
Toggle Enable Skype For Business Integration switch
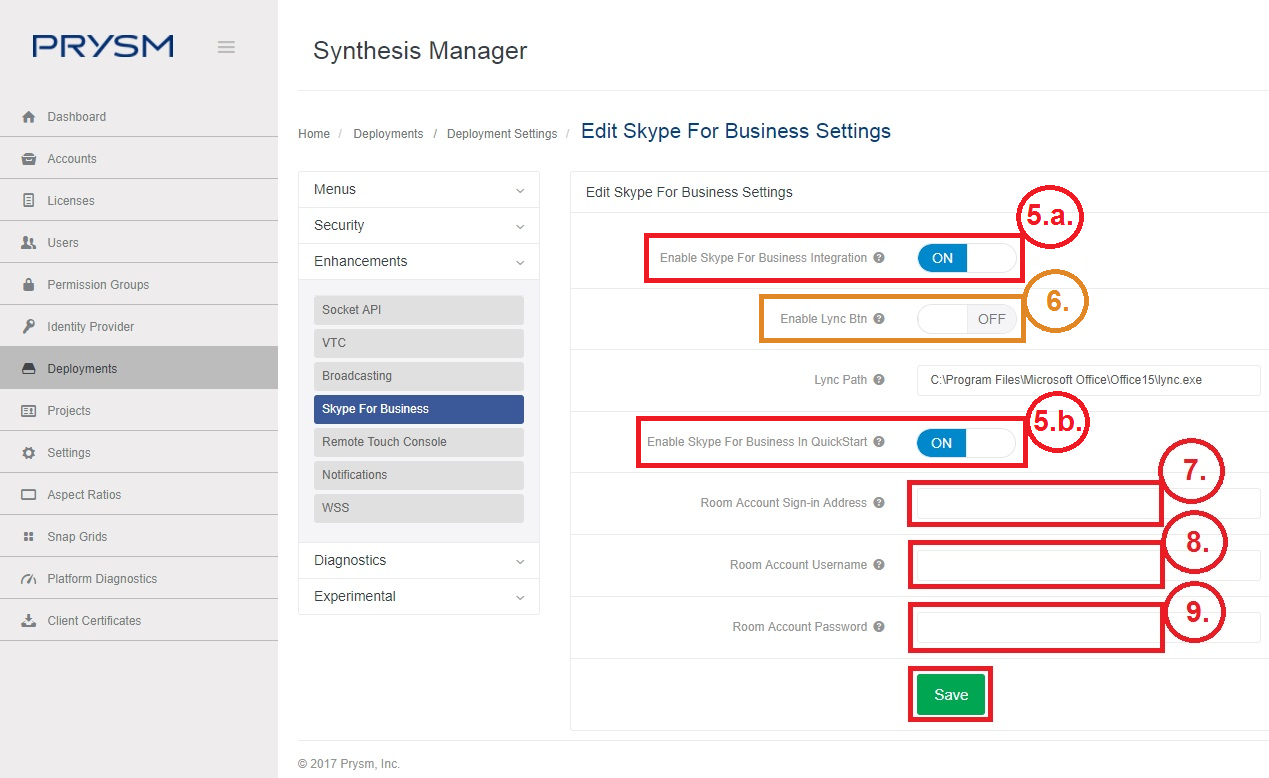click(967, 258)
